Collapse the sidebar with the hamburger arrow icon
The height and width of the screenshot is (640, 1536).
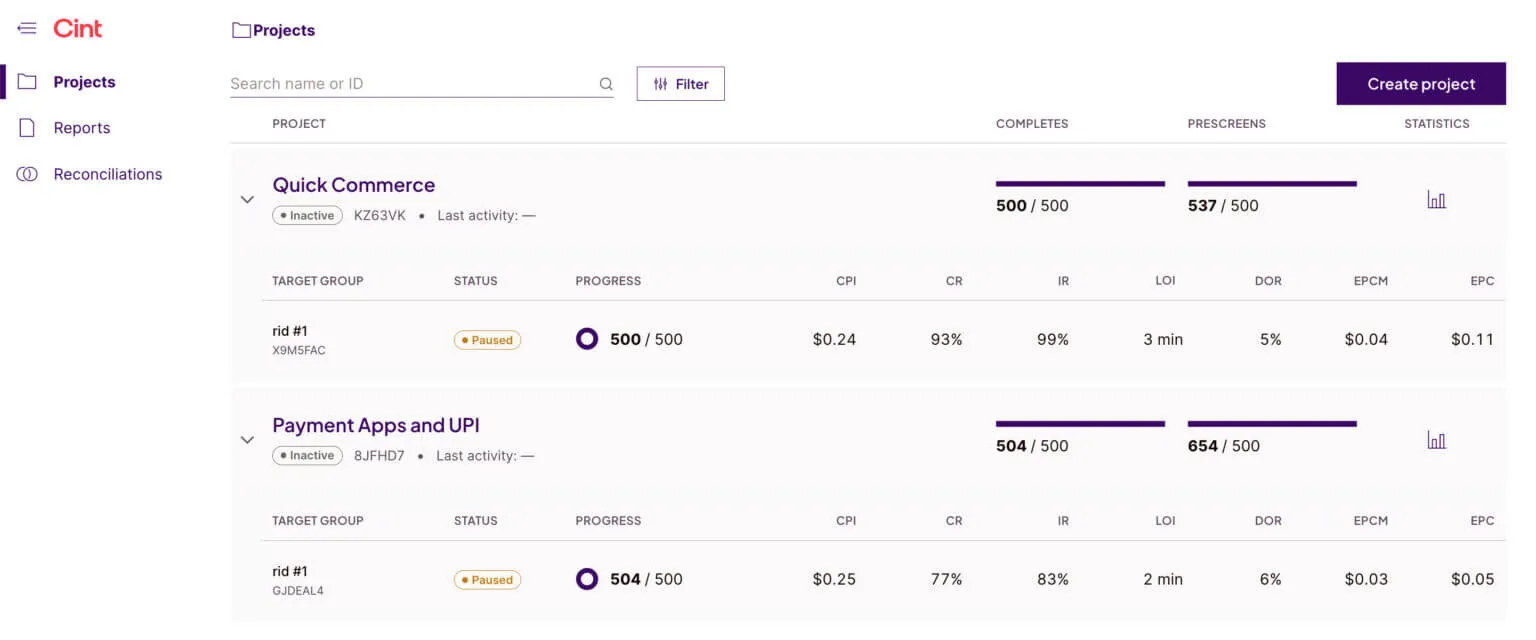pyautogui.click(x=27, y=28)
